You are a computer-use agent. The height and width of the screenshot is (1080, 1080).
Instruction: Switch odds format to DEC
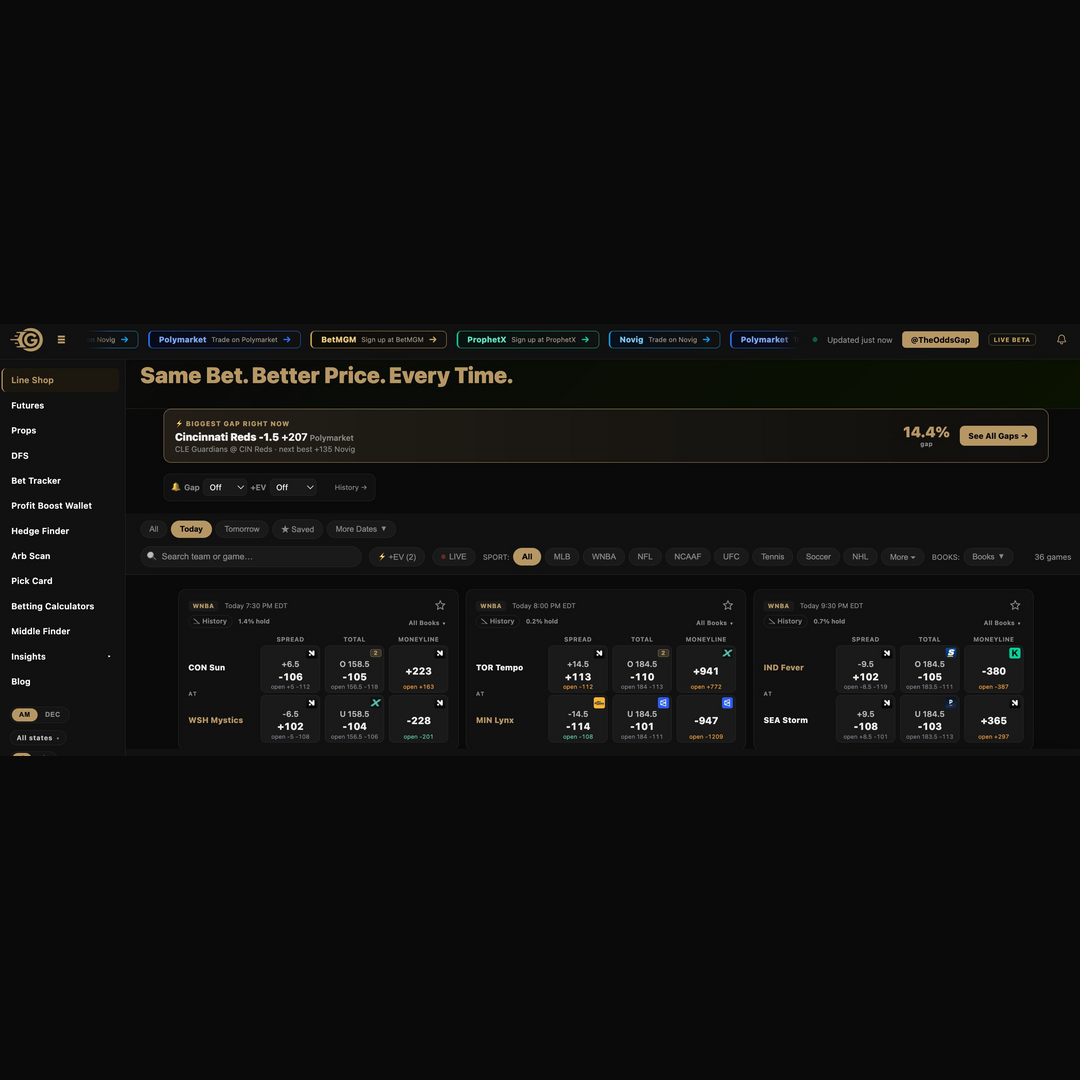tap(52, 714)
